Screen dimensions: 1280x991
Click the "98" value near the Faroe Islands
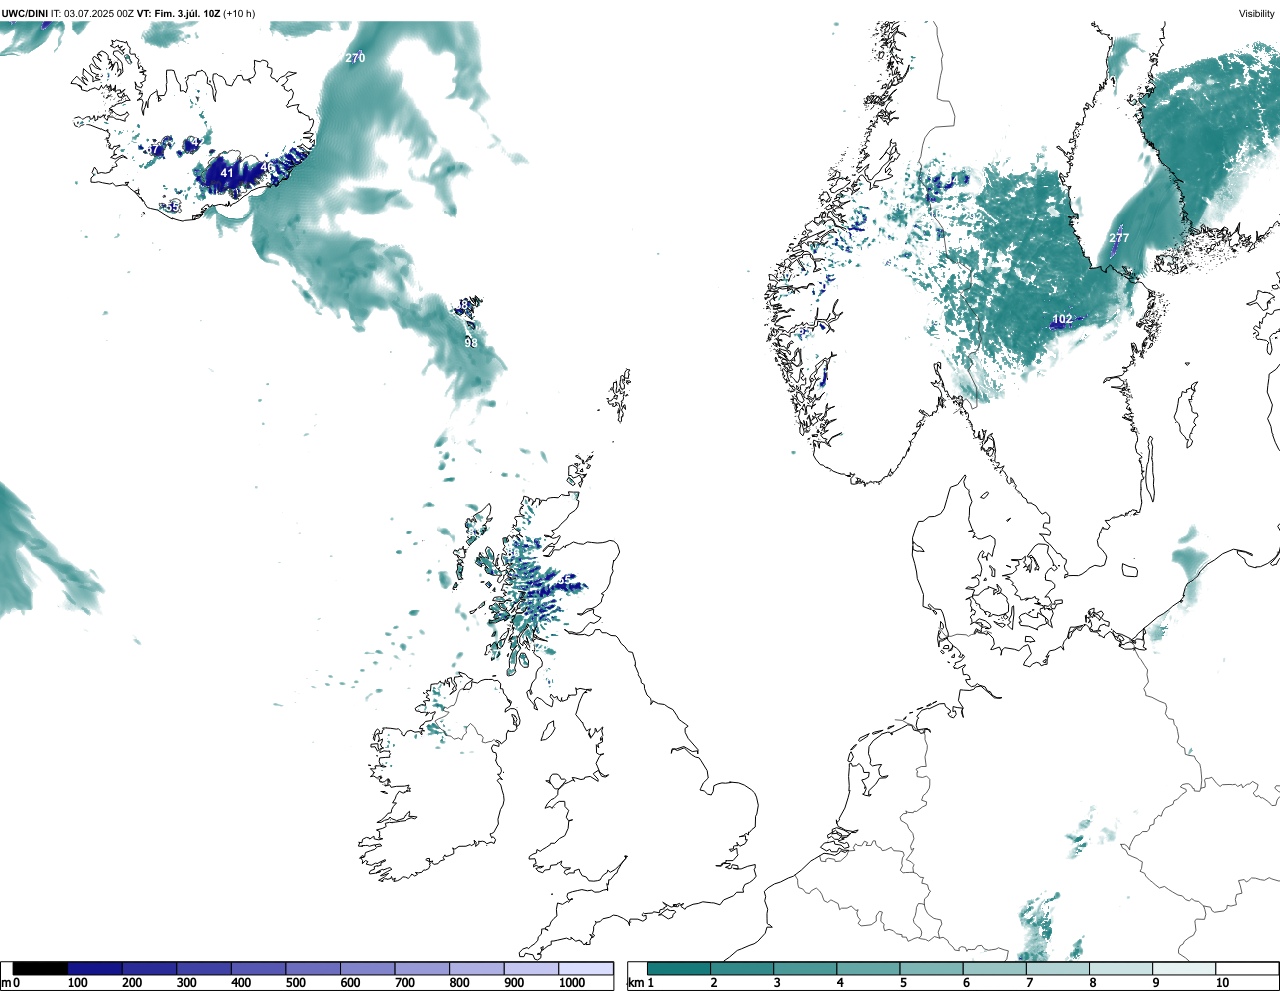(x=470, y=343)
